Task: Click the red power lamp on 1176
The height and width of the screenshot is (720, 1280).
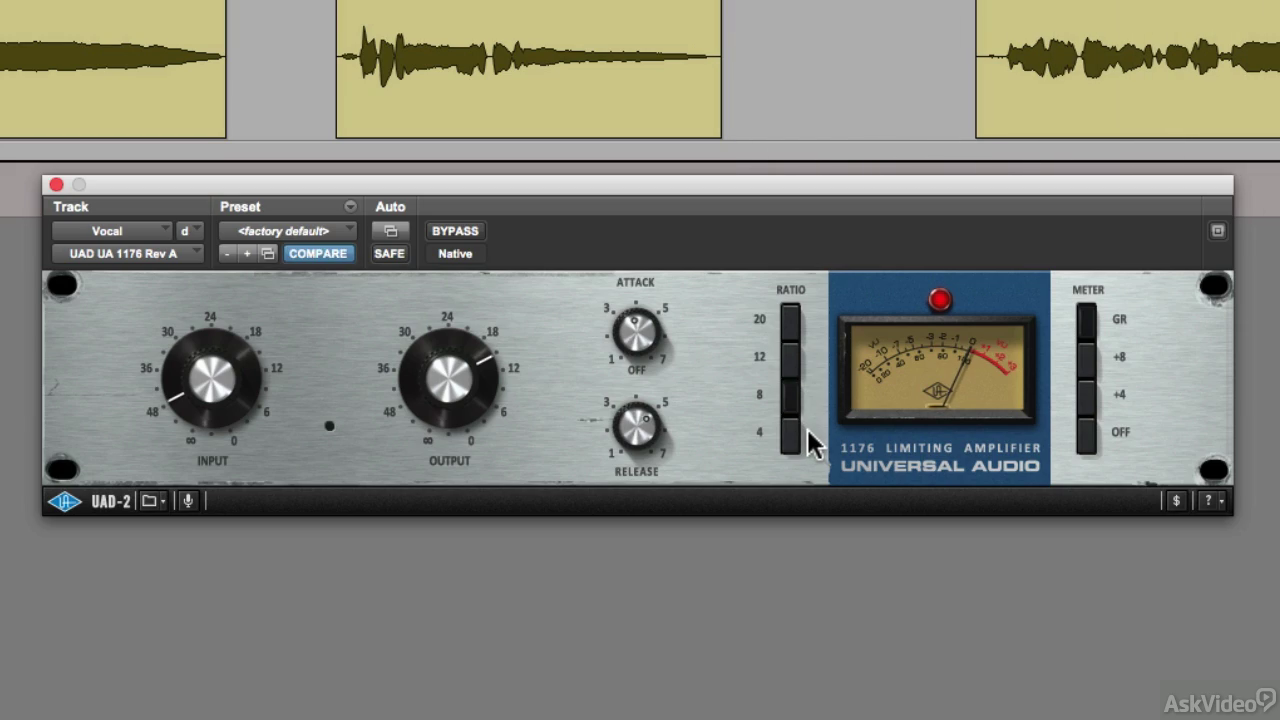Action: [939, 300]
